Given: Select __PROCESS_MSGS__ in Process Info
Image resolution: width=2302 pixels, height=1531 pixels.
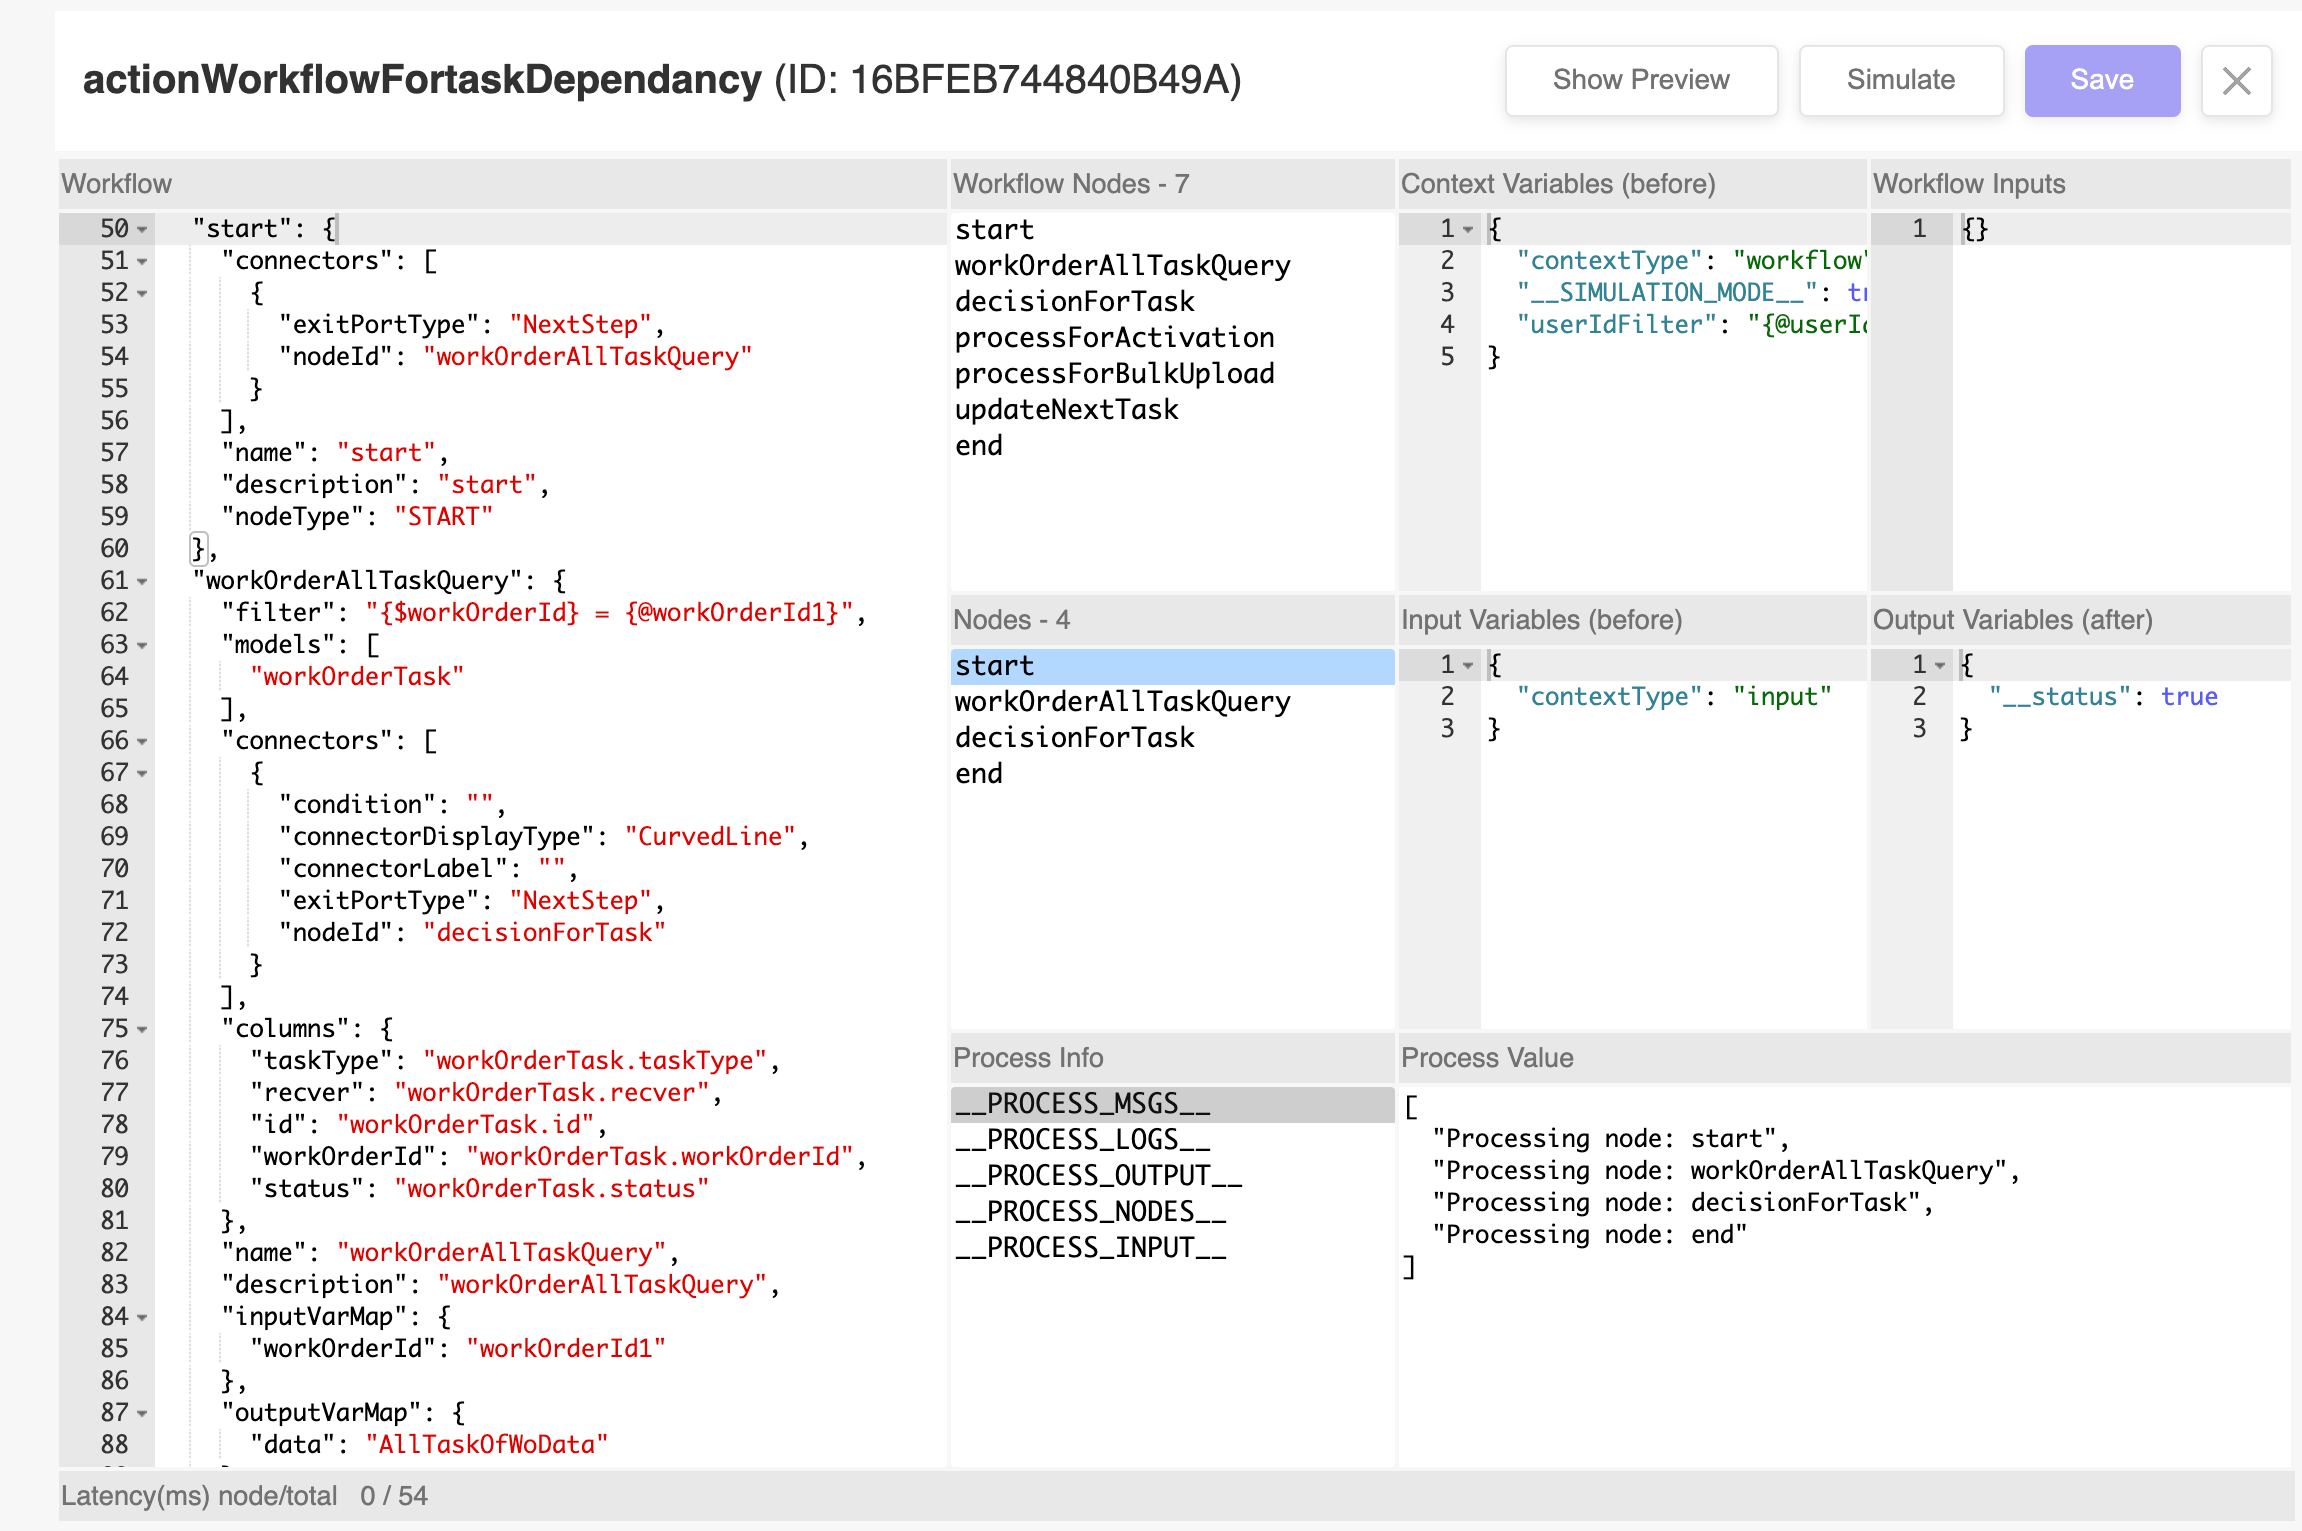Looking at the screenshot, I should 1172,1104.
